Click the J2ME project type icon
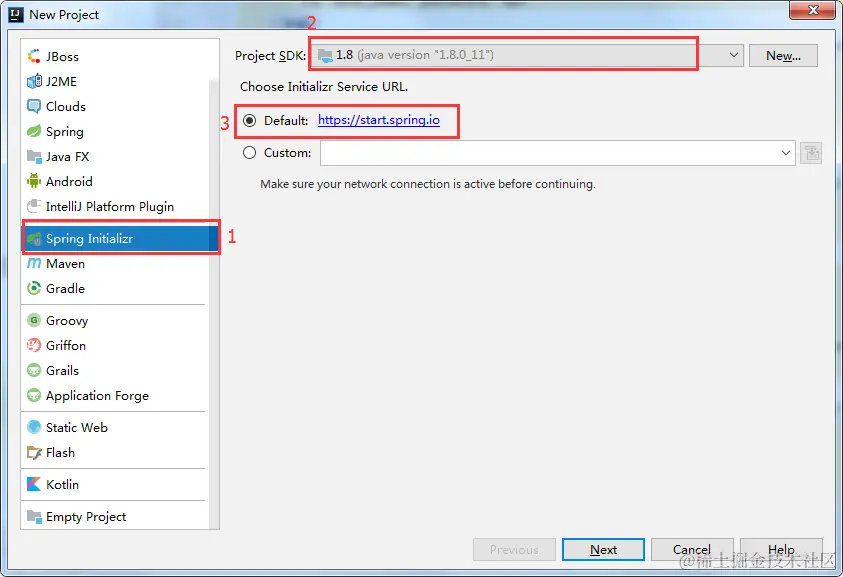 [x=34, y=81]
